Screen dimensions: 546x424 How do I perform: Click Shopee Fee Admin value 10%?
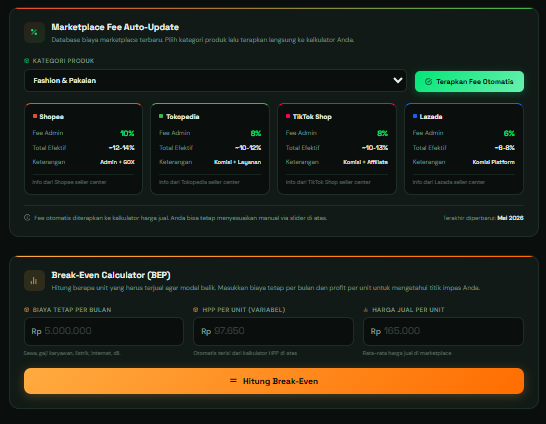[x=127, y=133]
